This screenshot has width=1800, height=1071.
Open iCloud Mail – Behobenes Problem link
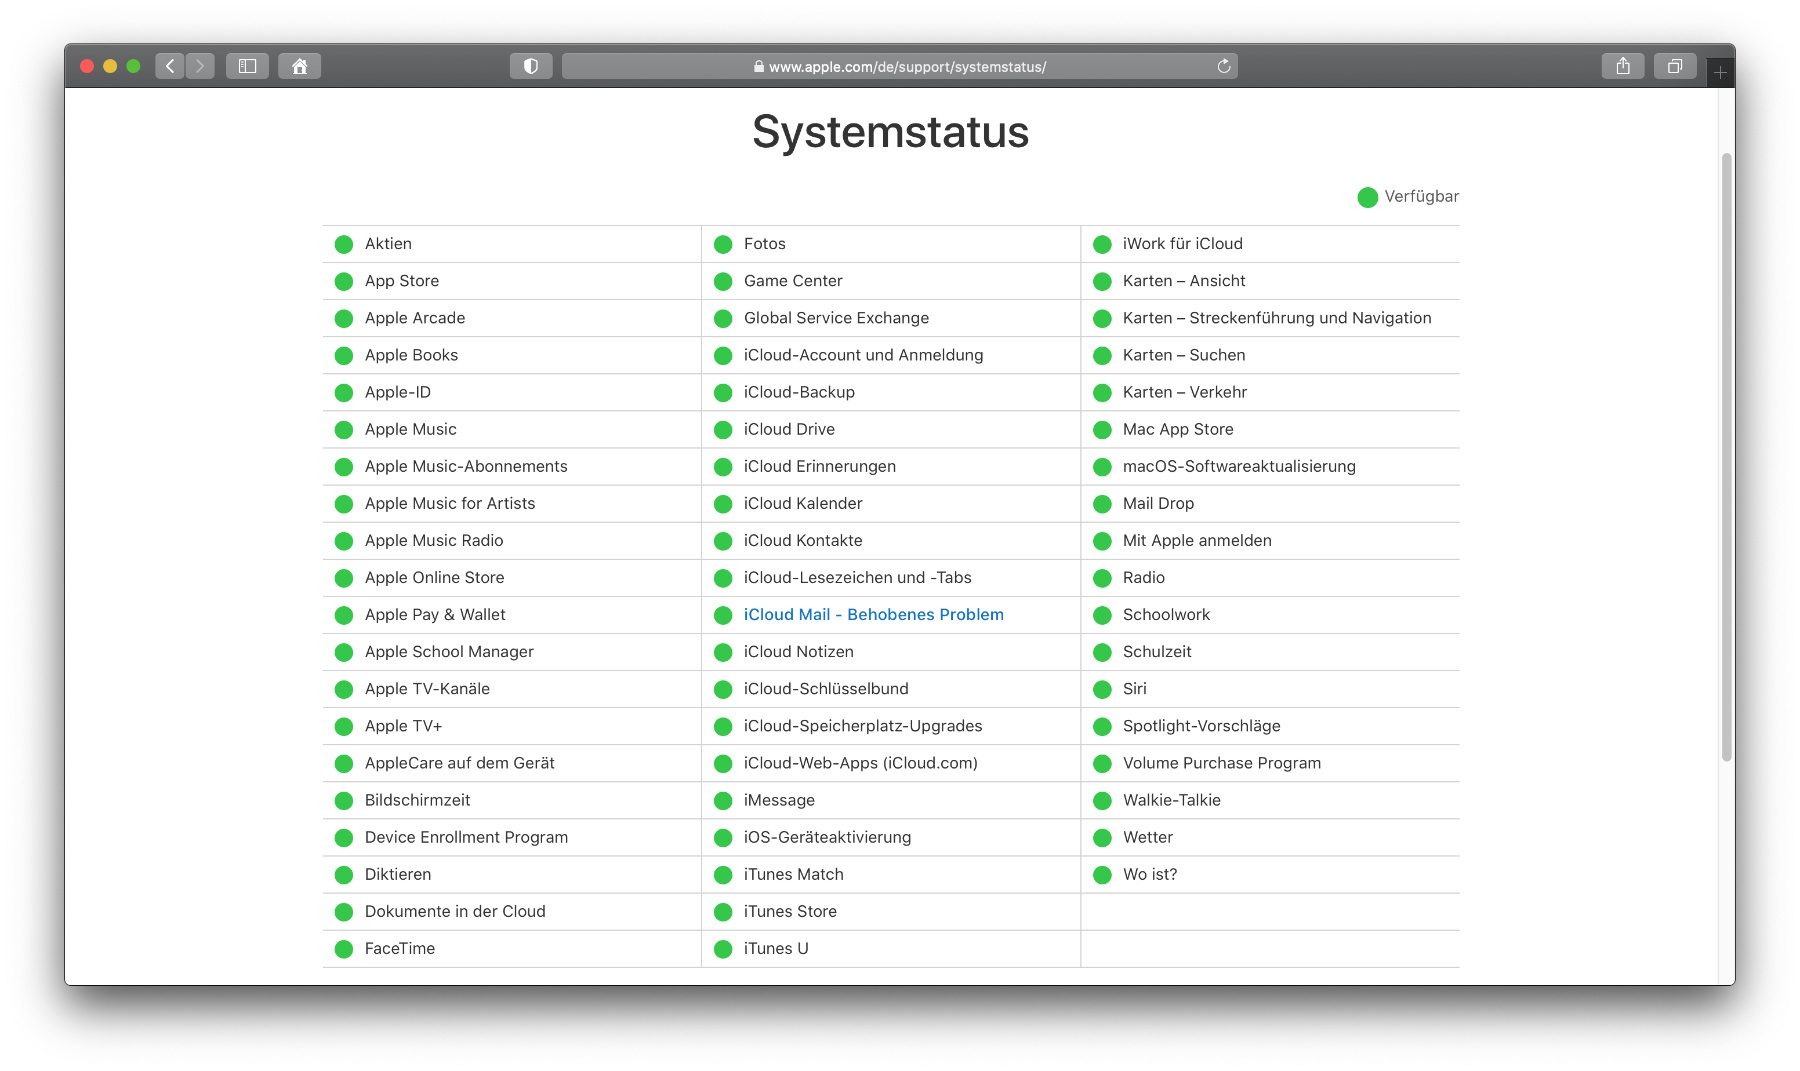(x=873, y=615)
